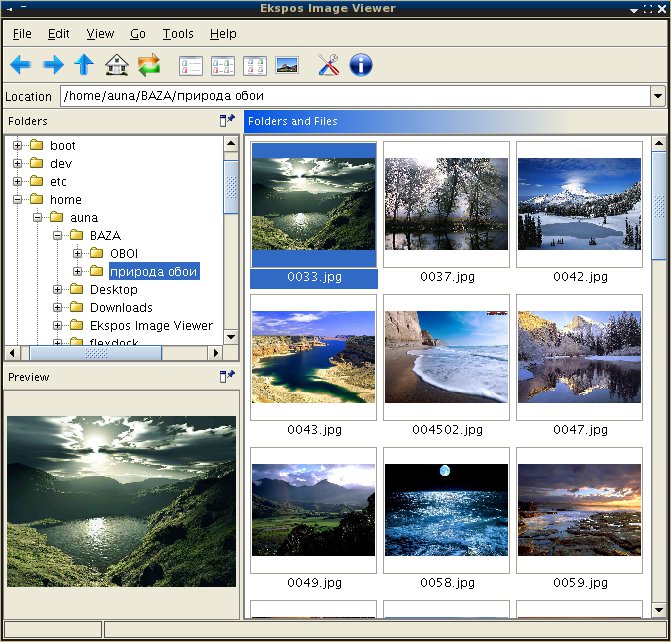The image size is (671, 642).
Task: Click the folder tree vertical scrollbar thumb
Action: point(231,187)
